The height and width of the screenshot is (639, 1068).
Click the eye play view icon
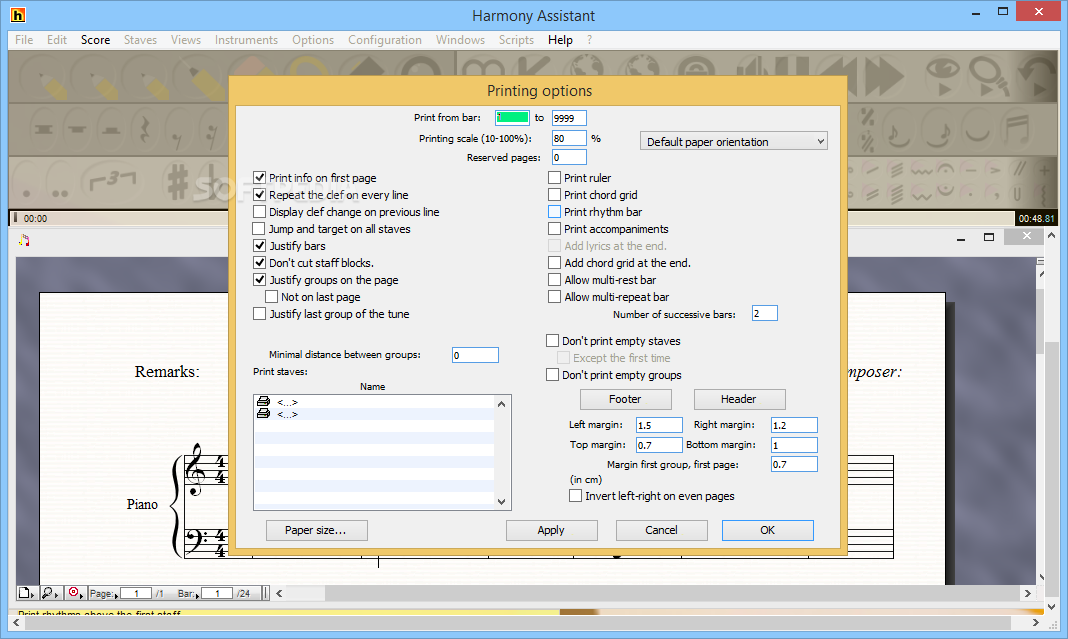tap(943, 76)
